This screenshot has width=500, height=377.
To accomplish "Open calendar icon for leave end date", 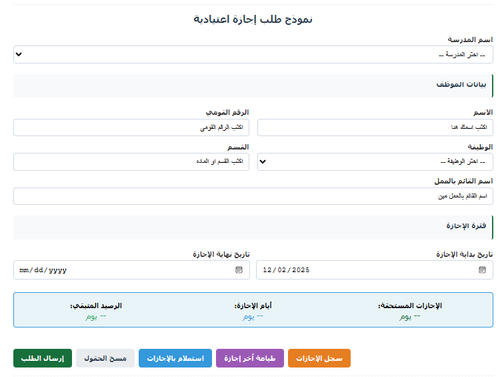I will [239, 270].
